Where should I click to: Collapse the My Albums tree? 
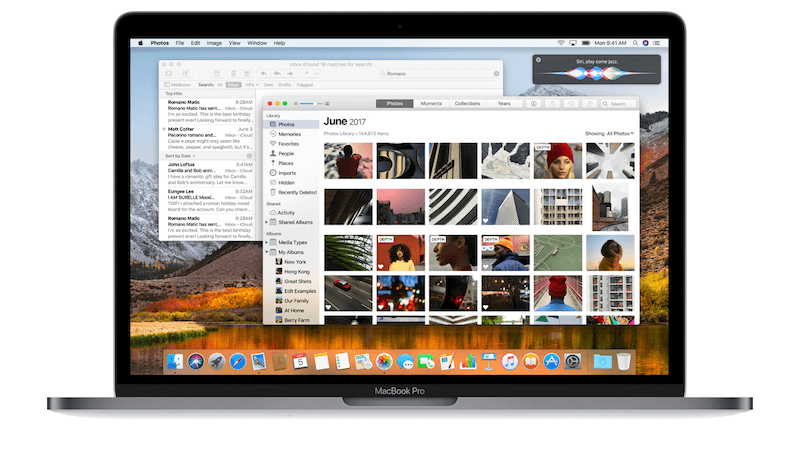coord(267,252)
